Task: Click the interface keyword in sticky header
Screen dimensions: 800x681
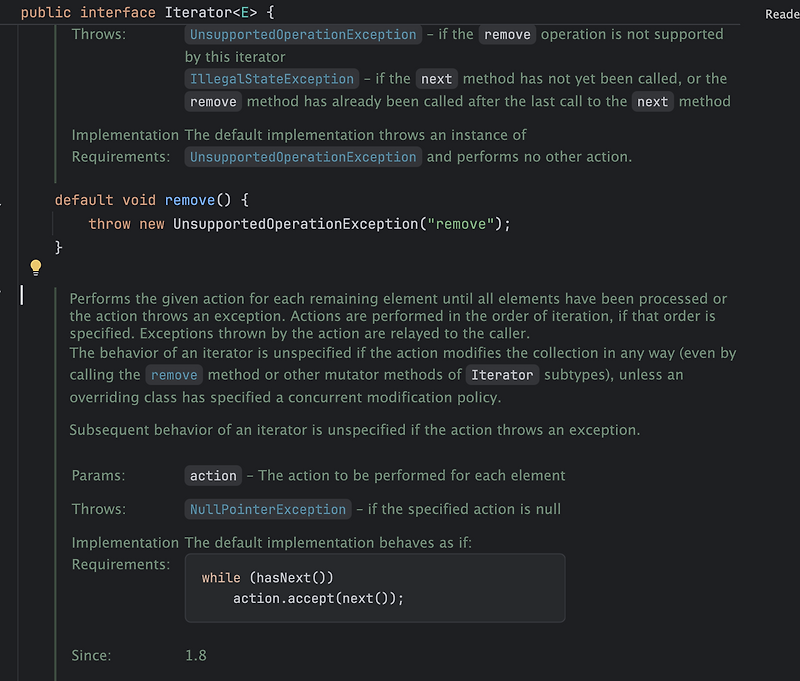Action: point(117,12)
